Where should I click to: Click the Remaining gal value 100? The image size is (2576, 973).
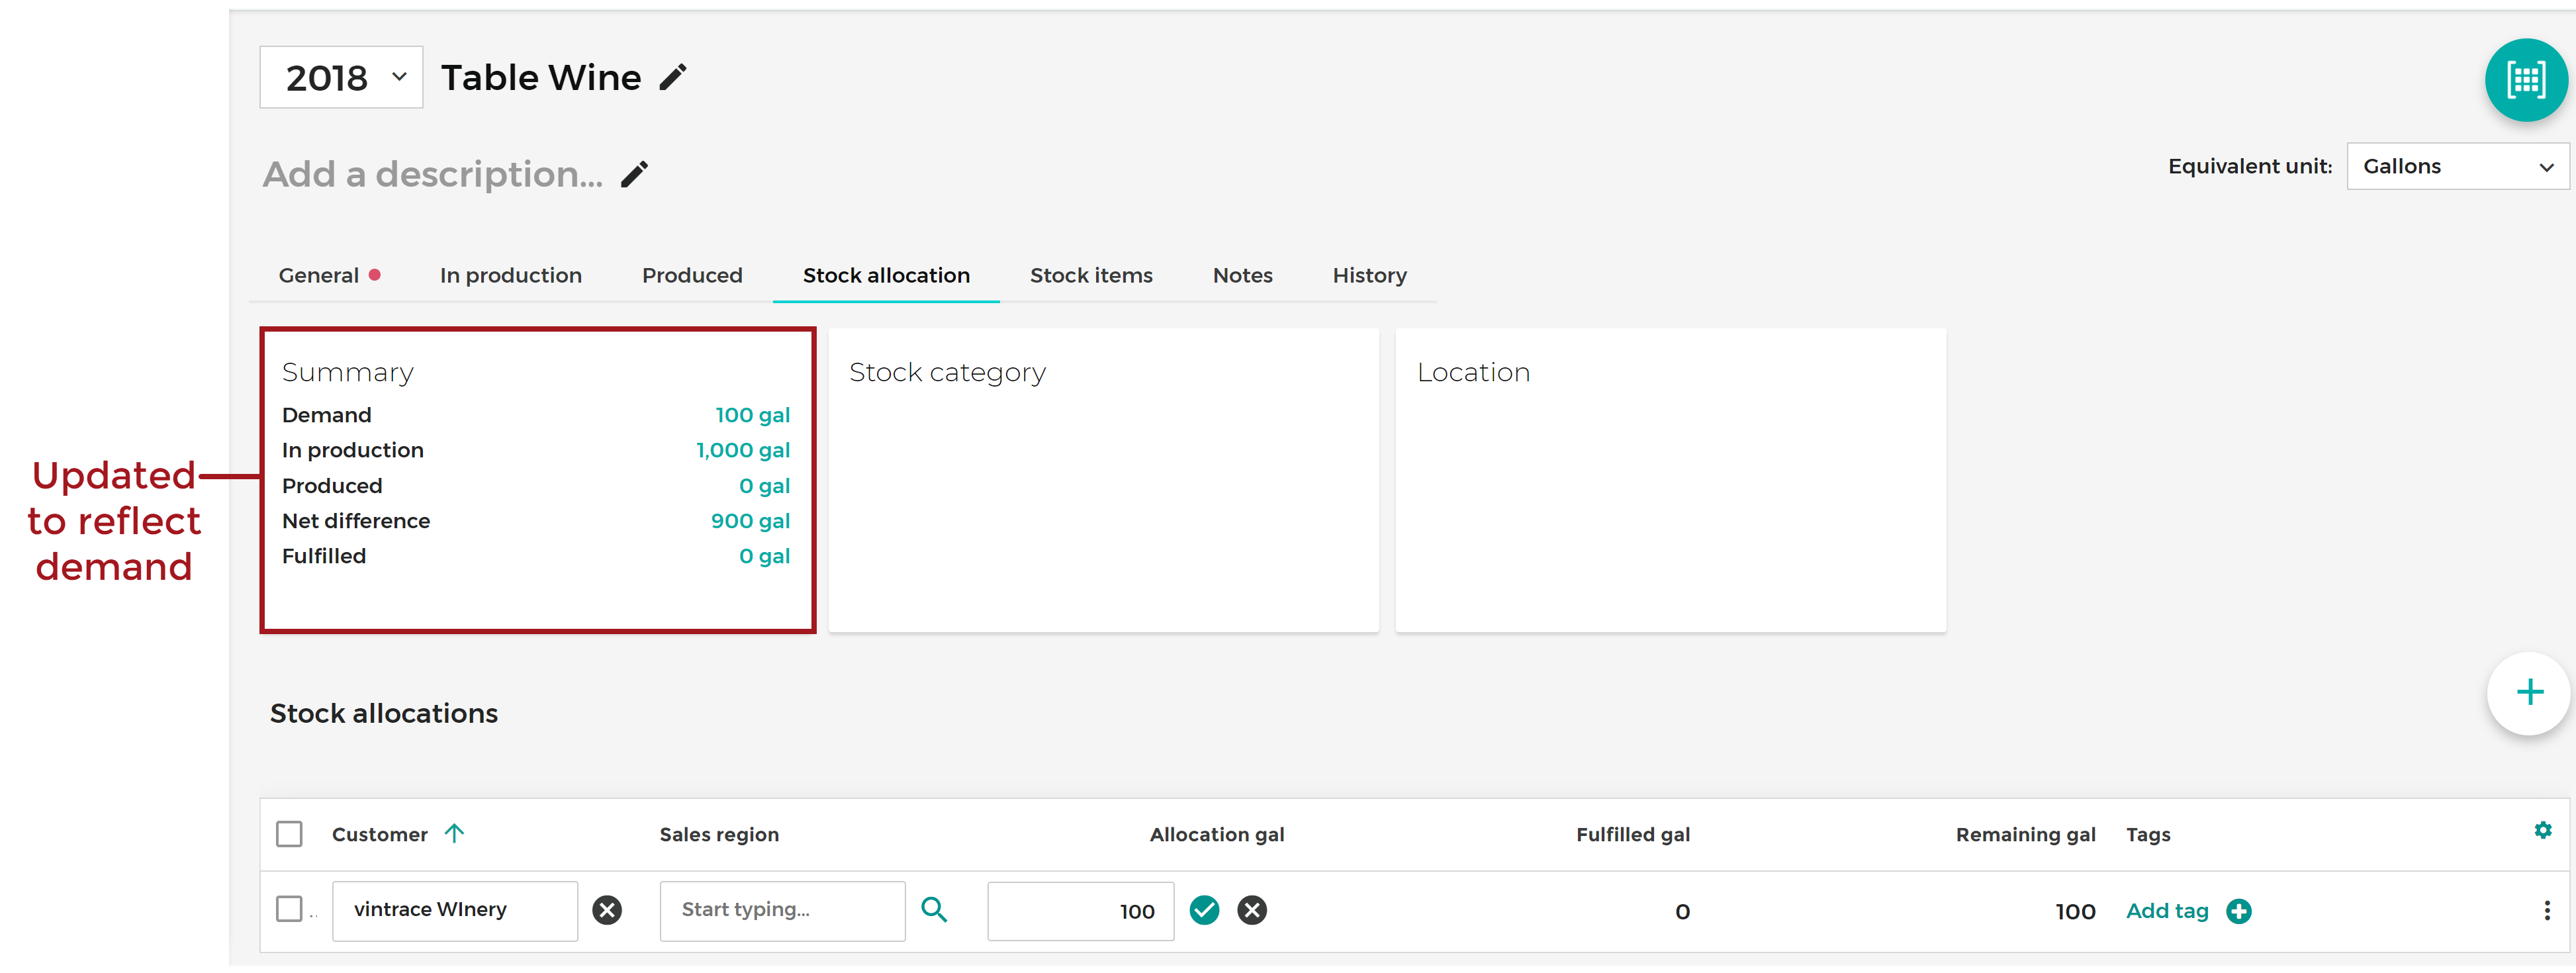2075,911
